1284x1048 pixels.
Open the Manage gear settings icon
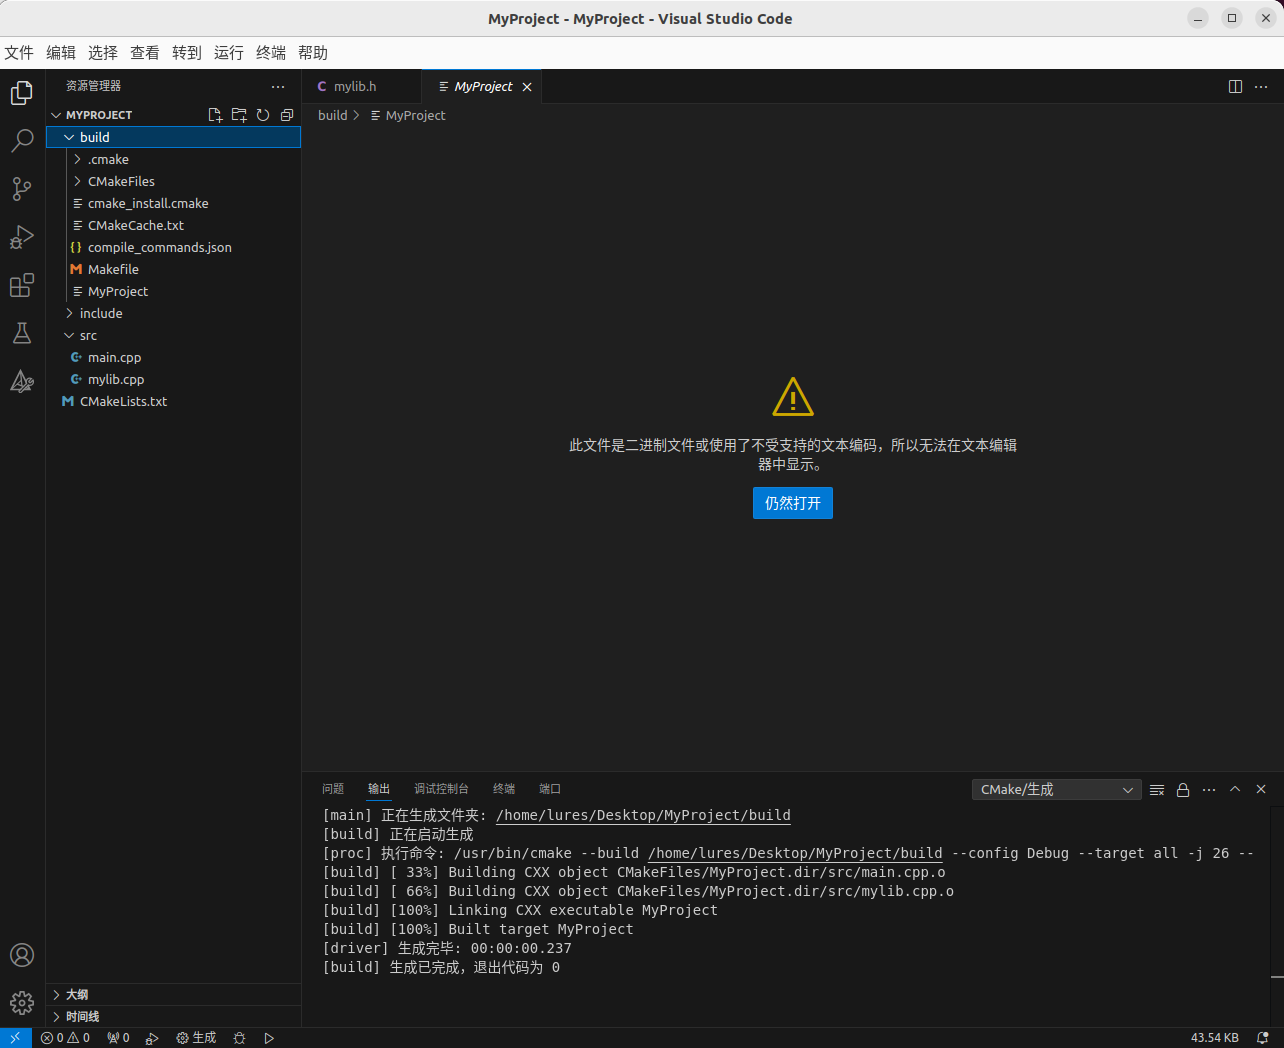pos(22,1003)
